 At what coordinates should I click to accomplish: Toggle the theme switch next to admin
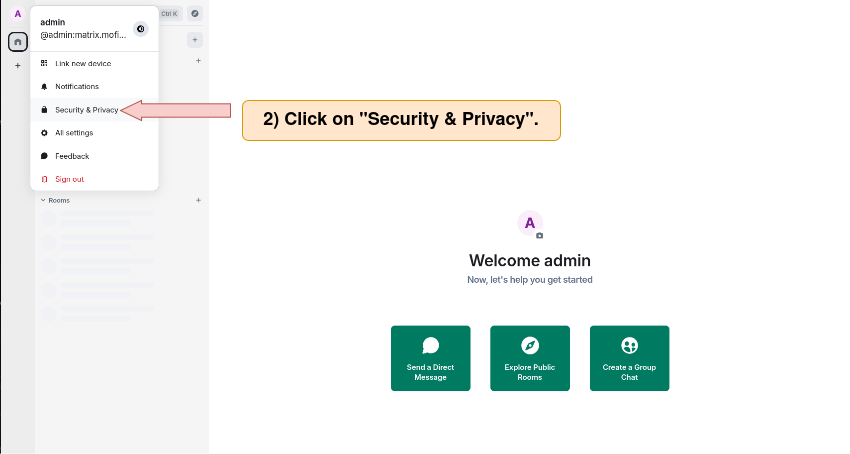point(140,29)
